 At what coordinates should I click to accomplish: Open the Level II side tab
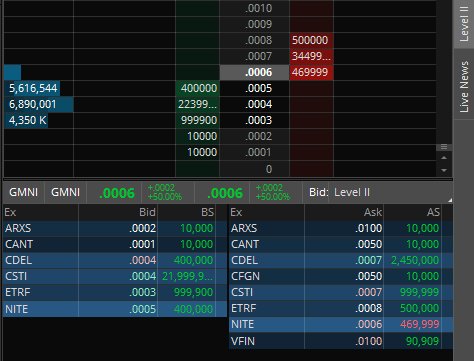tap(464, 23)
